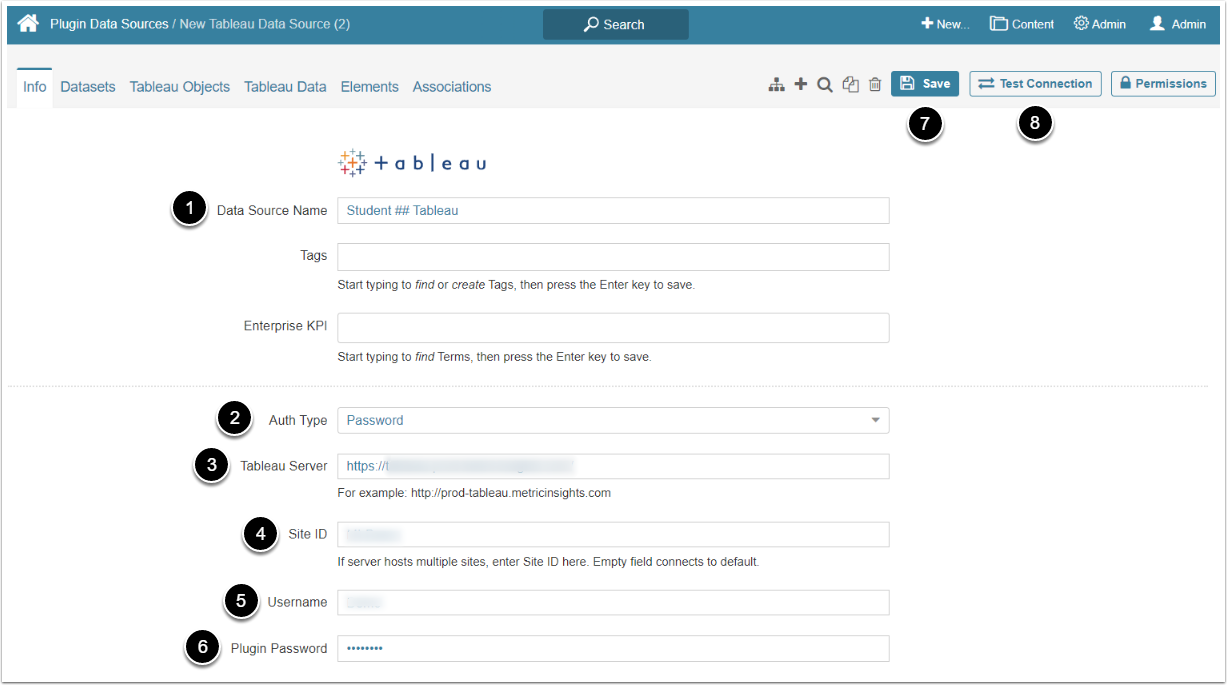Switch to the Tableau Objects tab
This screenshot has width=1227, height=685.
(180, 87)
